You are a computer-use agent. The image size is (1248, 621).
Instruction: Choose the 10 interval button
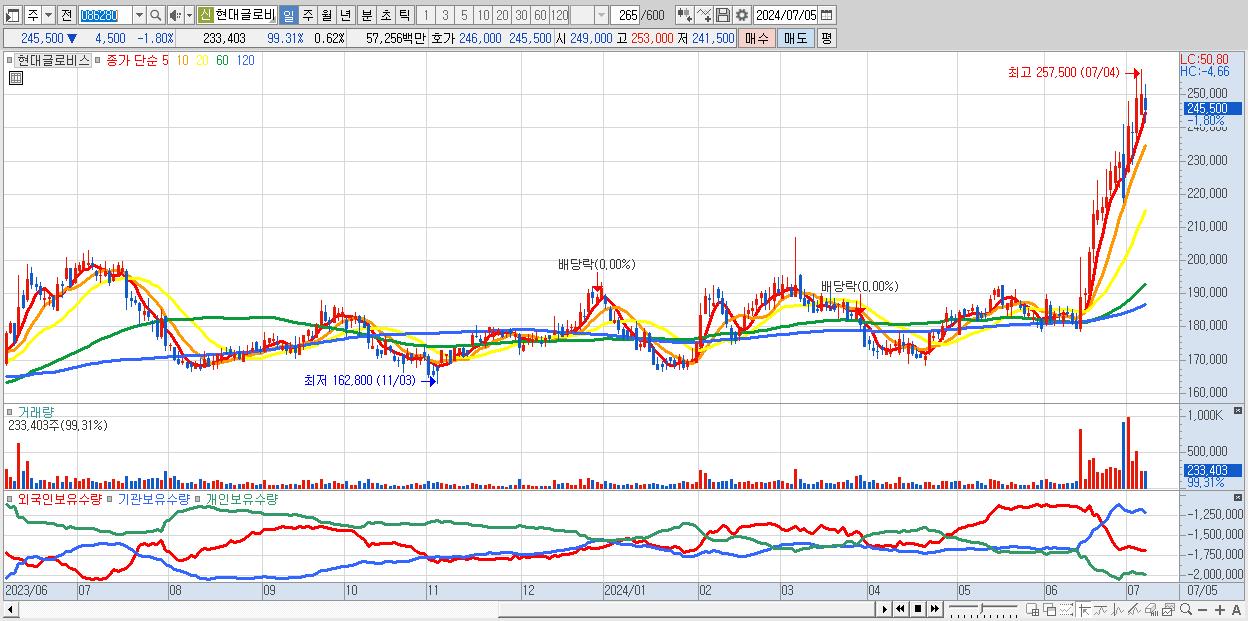coord(483,15)
